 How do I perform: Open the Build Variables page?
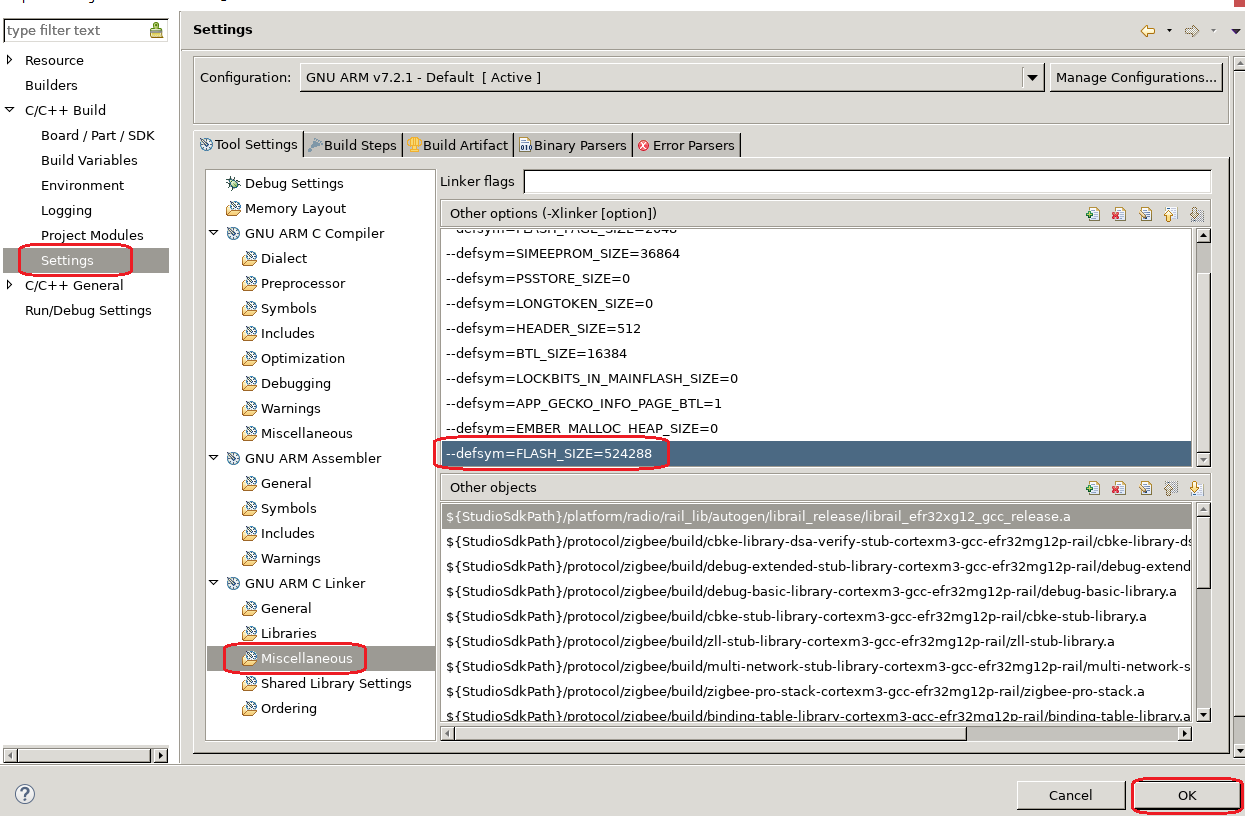point(89,160)
